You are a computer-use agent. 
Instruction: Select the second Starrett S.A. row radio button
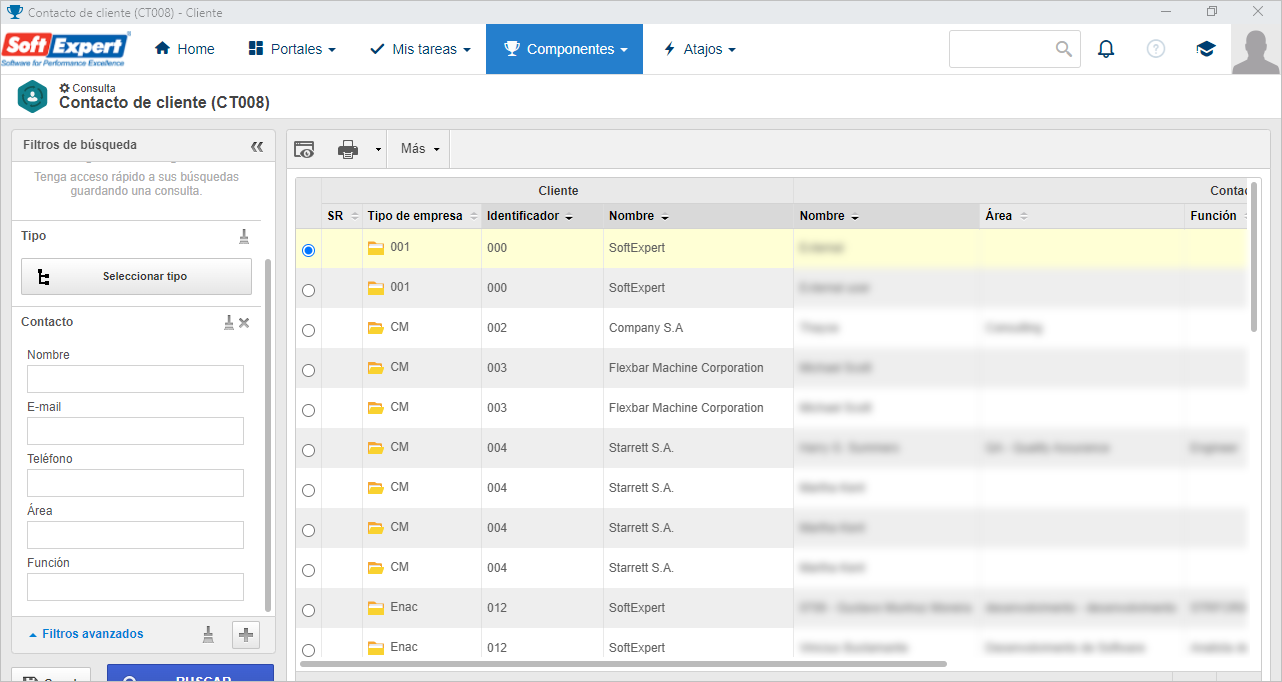click(x=308, y=490)
